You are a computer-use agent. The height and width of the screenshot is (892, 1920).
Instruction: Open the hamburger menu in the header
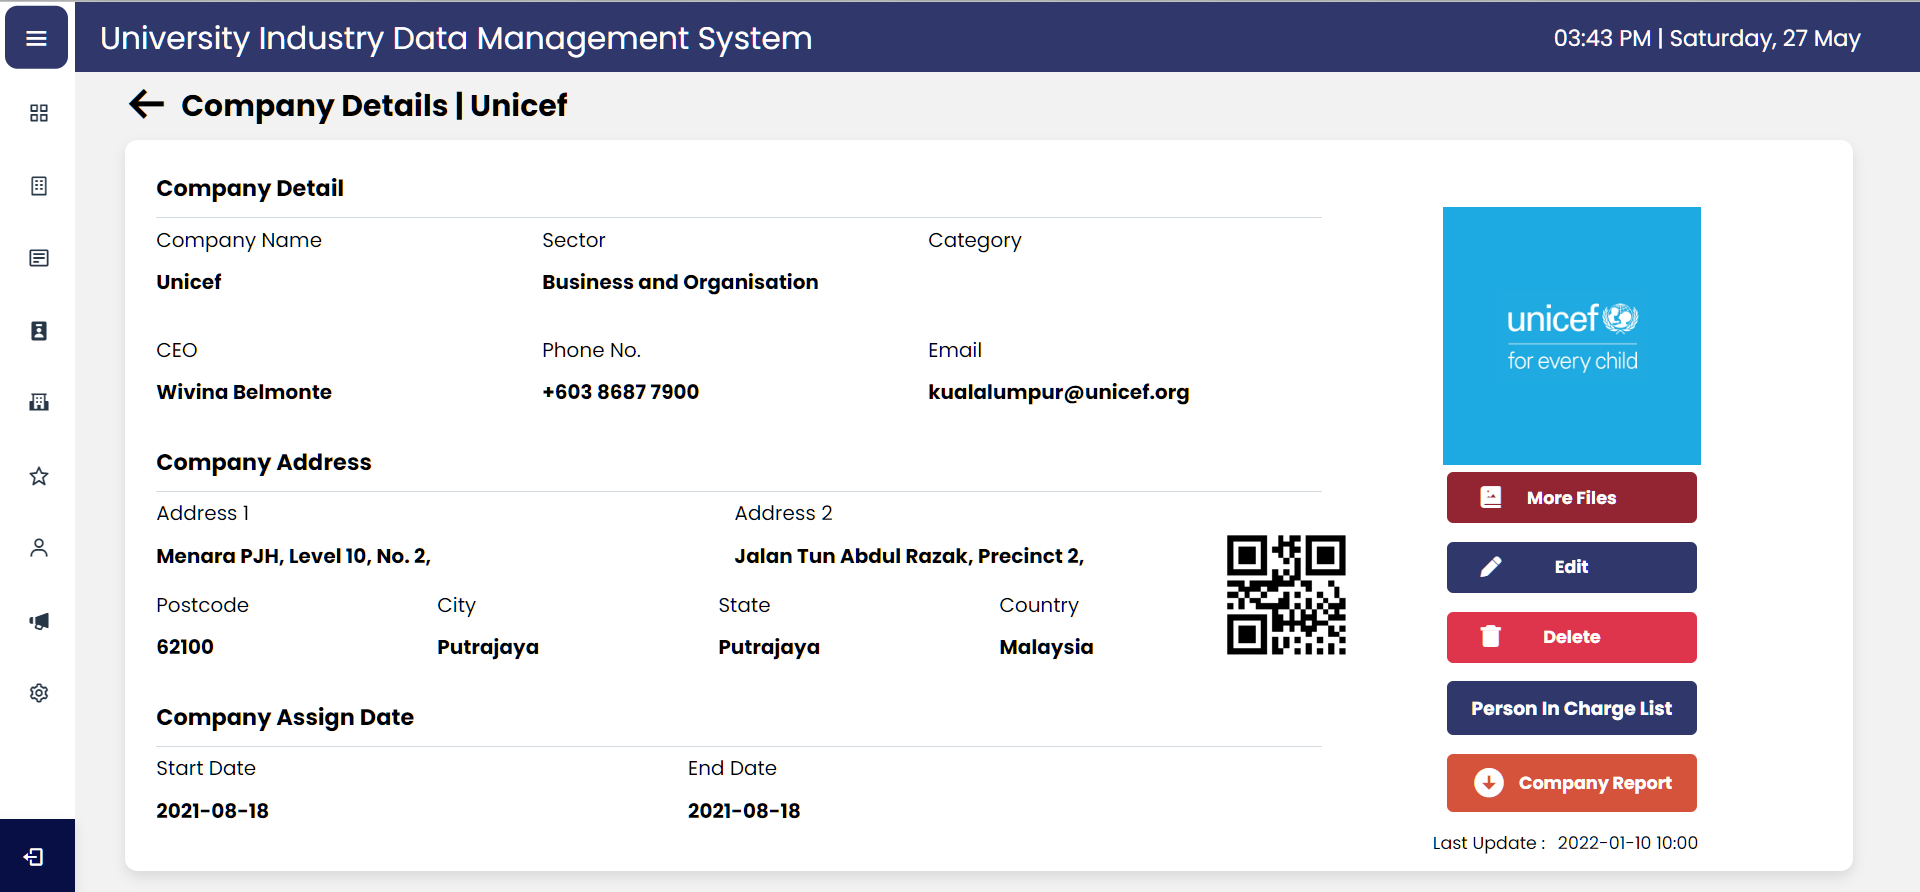tap(37, 38)
